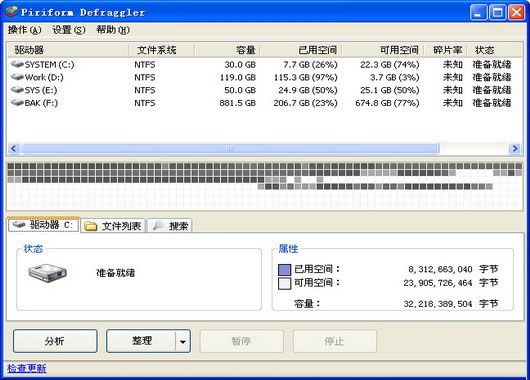Click the Defraggler logo in title bar
This screenshot has height=380, width=530.
11,12
